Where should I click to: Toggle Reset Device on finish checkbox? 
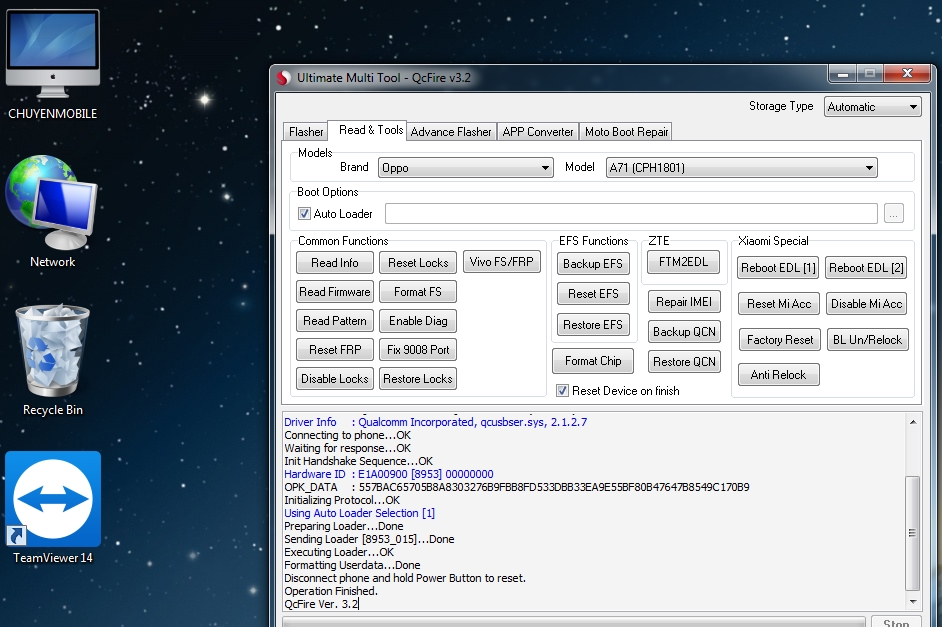(562, 391)
